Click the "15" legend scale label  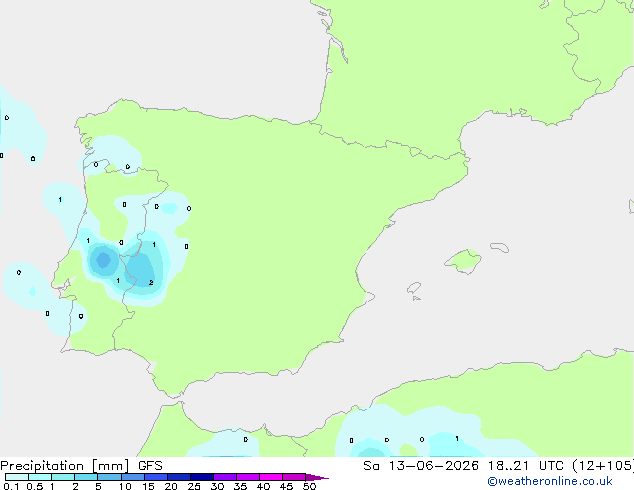[x=148, y=486]
